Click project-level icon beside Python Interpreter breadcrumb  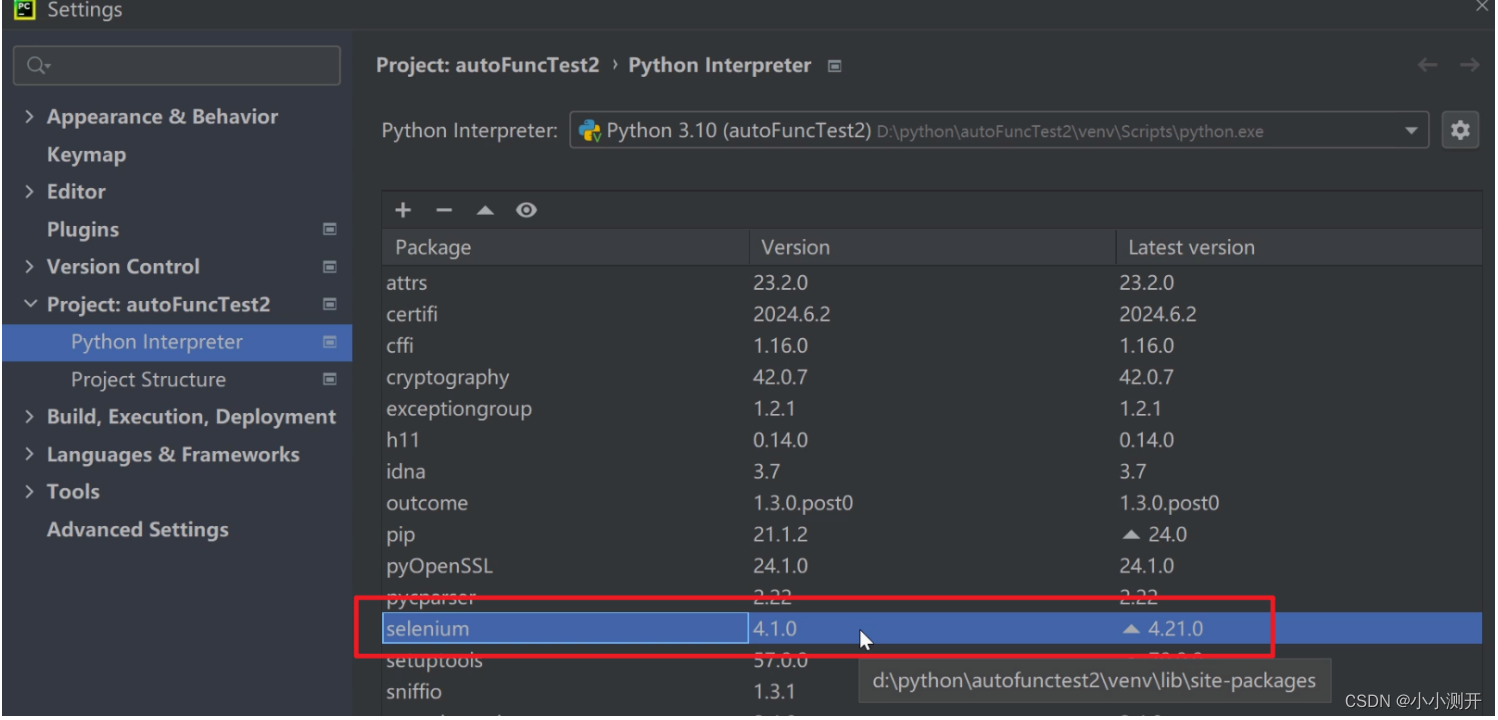pyautogui.click(x=834, y=66)
